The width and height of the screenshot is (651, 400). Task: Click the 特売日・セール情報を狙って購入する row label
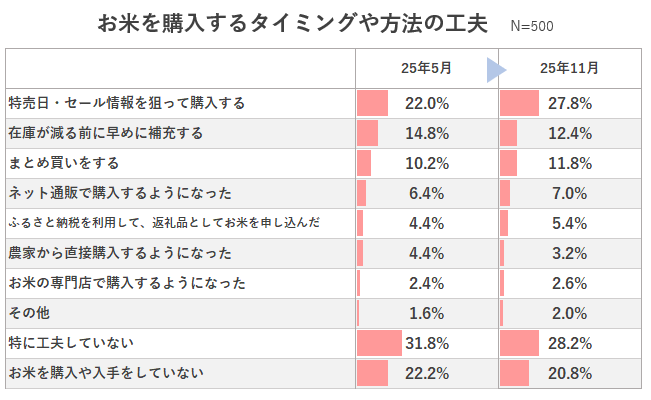tap(126, 103)
